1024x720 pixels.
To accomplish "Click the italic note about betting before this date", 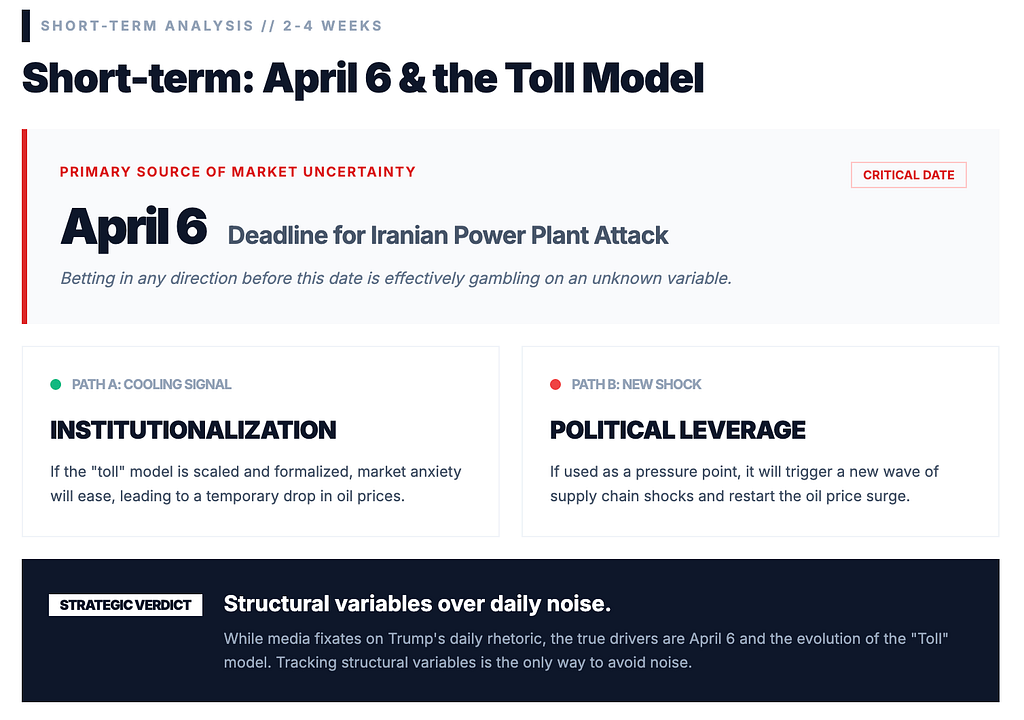I will click(396, 278).
